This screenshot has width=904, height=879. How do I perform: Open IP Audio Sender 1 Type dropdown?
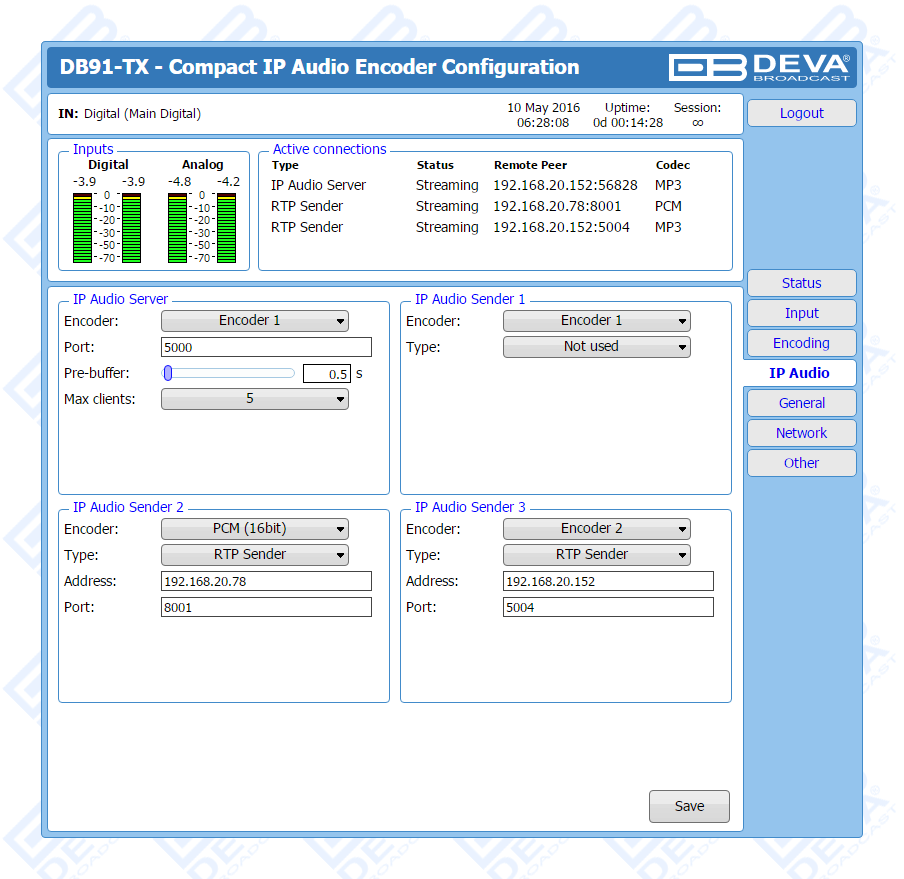tap(597, 347)
